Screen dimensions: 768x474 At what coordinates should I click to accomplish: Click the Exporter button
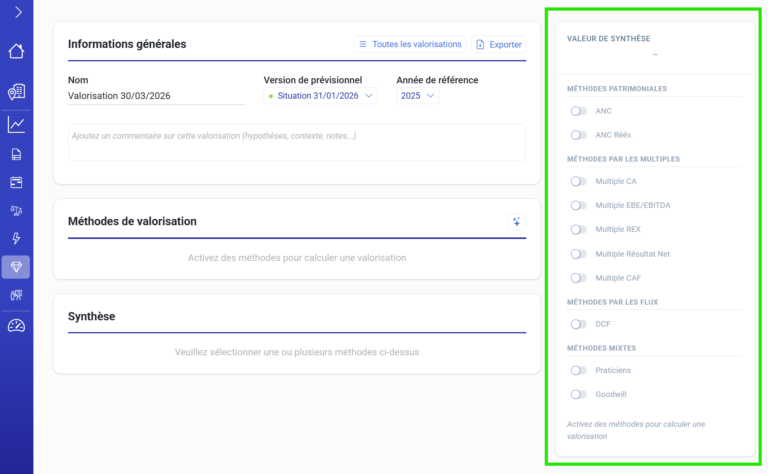click(x=498, y=45)
